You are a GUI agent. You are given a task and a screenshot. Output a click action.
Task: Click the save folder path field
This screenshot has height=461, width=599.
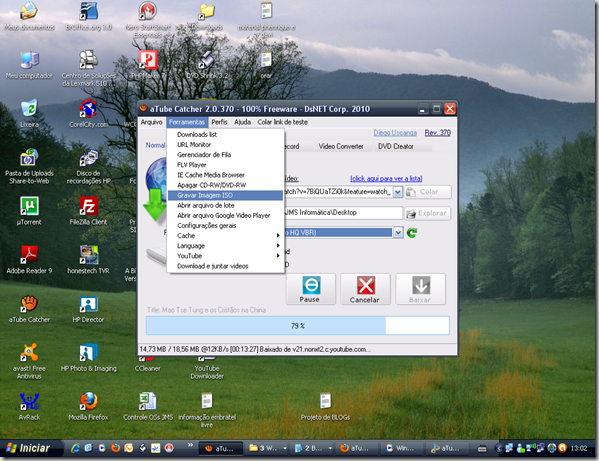point(343,213)
